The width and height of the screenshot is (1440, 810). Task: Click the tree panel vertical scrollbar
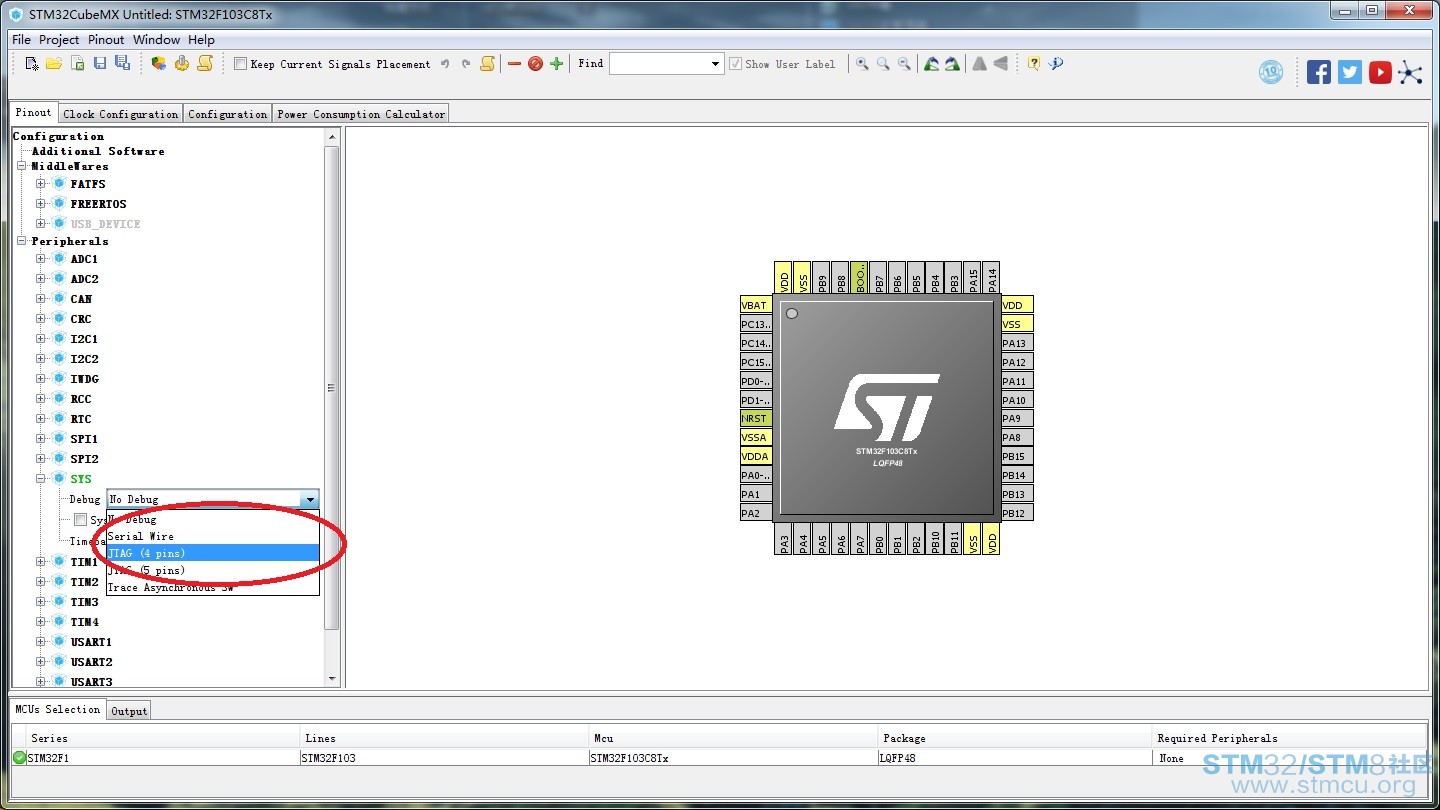[x=333, y=388]
